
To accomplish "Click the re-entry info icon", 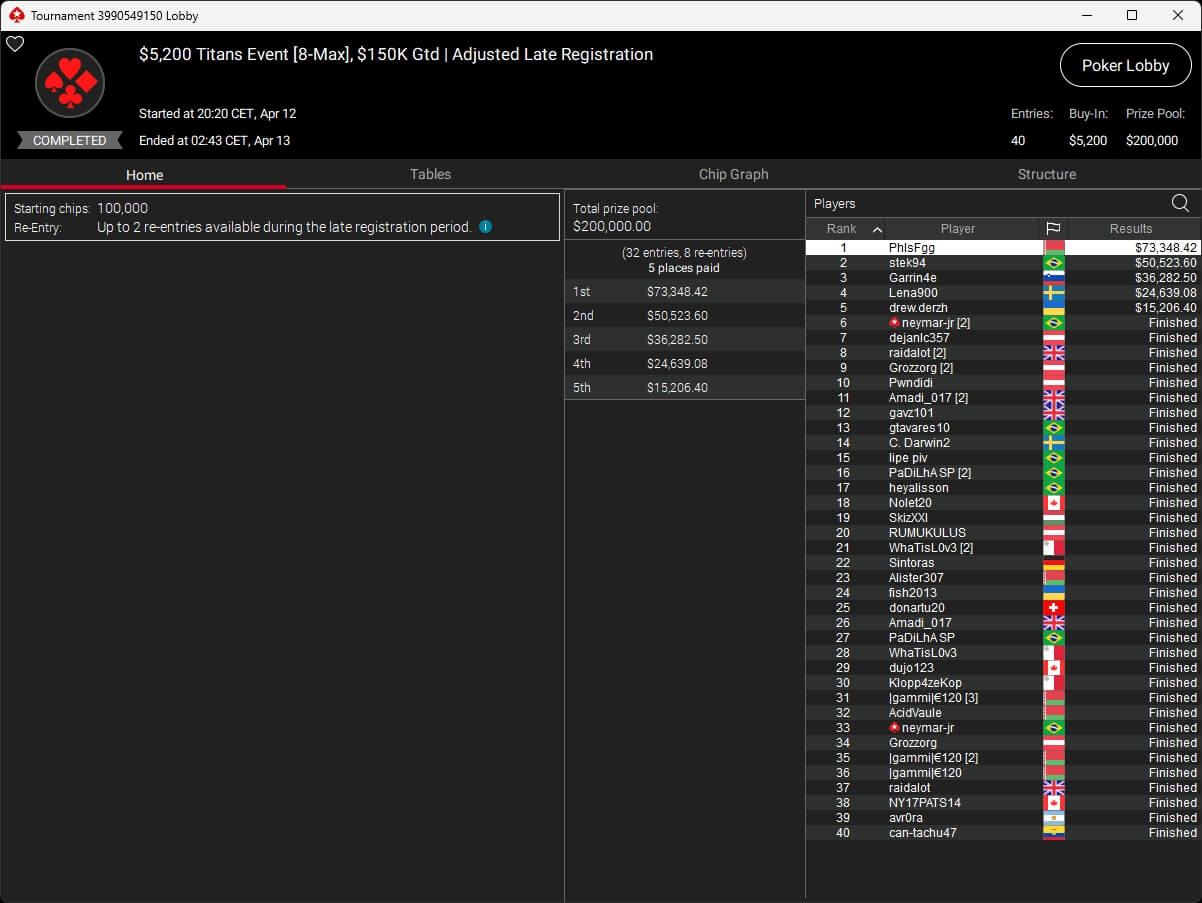I will (x=486, y=227).
